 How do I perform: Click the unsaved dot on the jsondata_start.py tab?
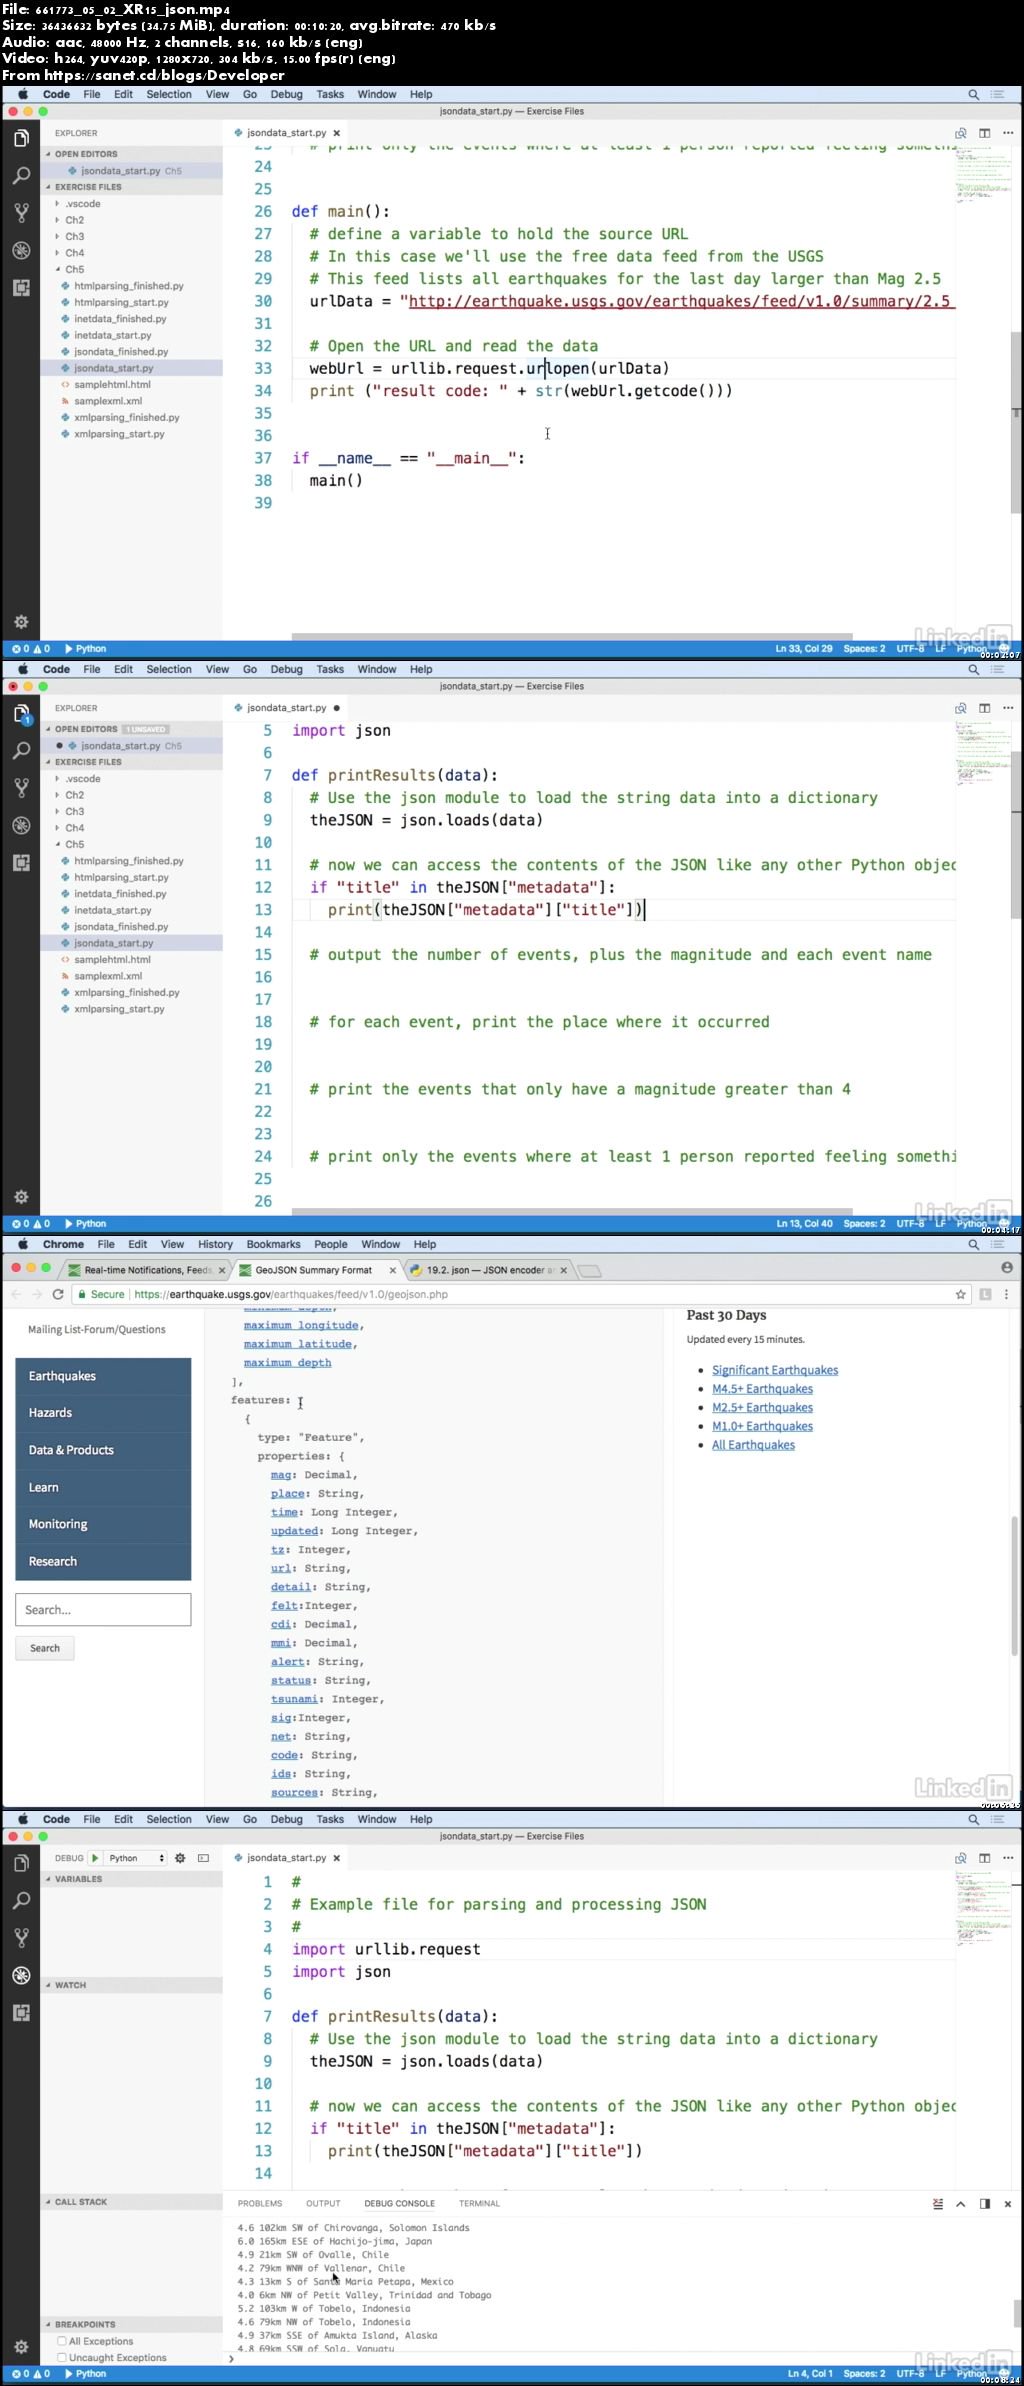336,707
